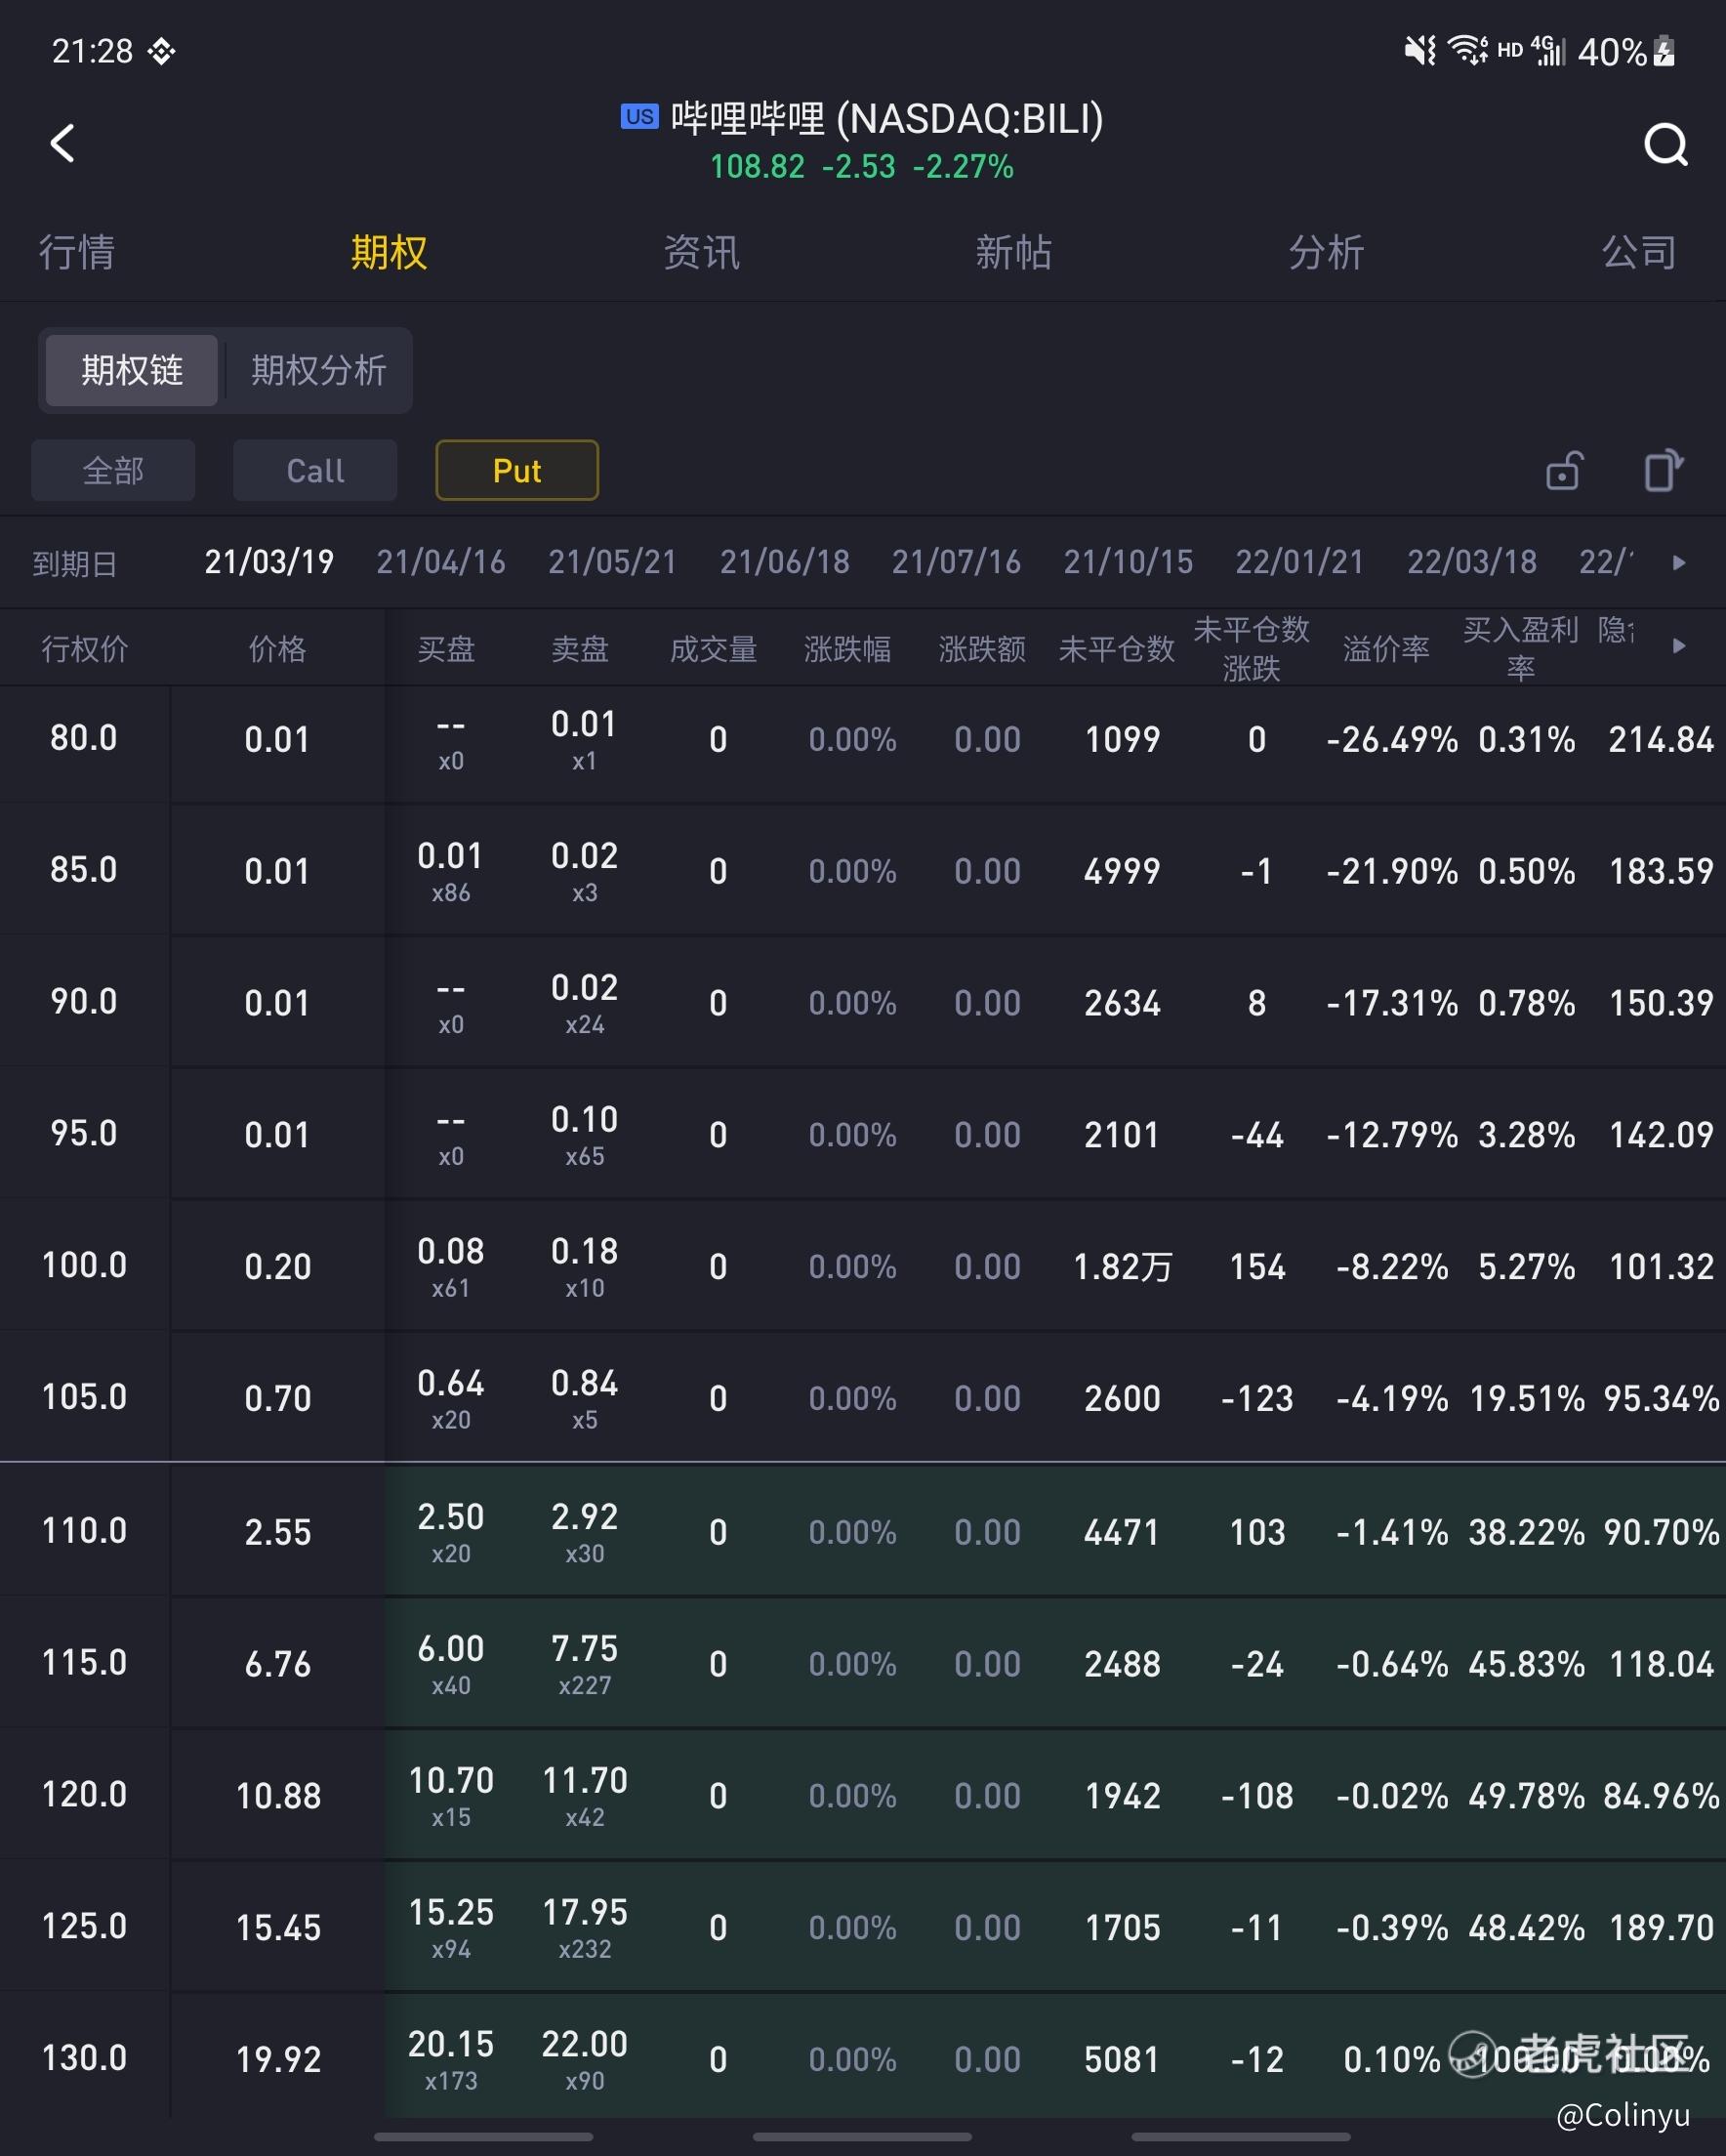Tap price 6.76 in 115.0 row

click(278, 1664)
